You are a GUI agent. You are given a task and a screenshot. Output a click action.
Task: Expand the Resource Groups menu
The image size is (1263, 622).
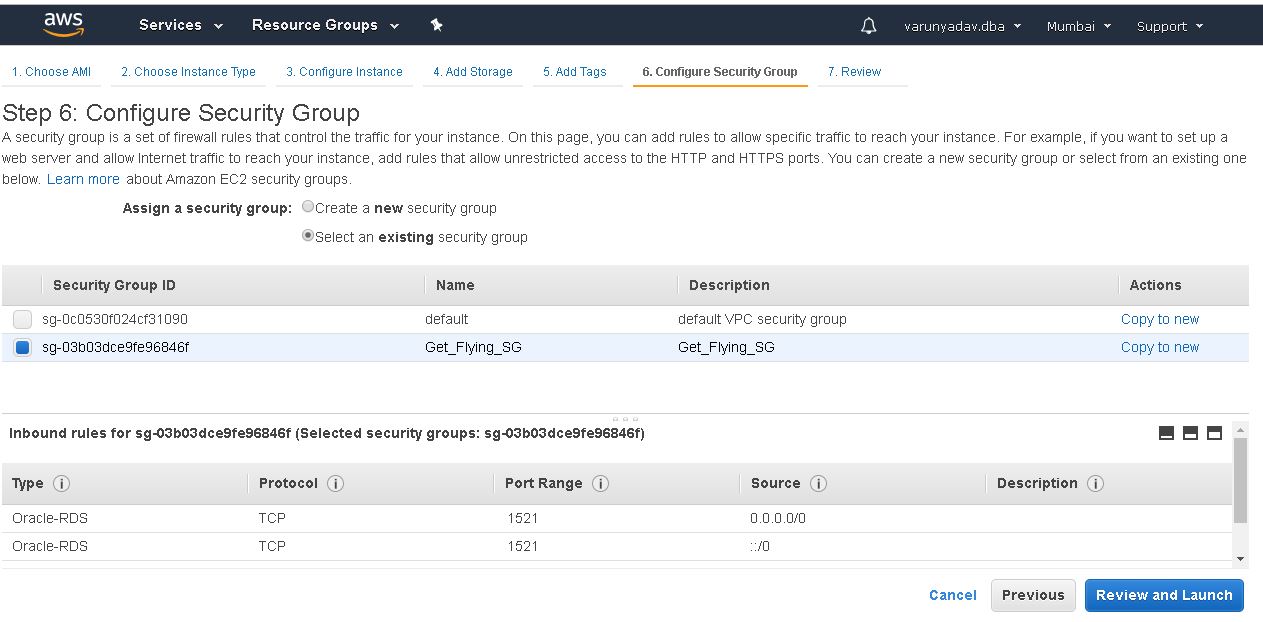tap(318, 25)
